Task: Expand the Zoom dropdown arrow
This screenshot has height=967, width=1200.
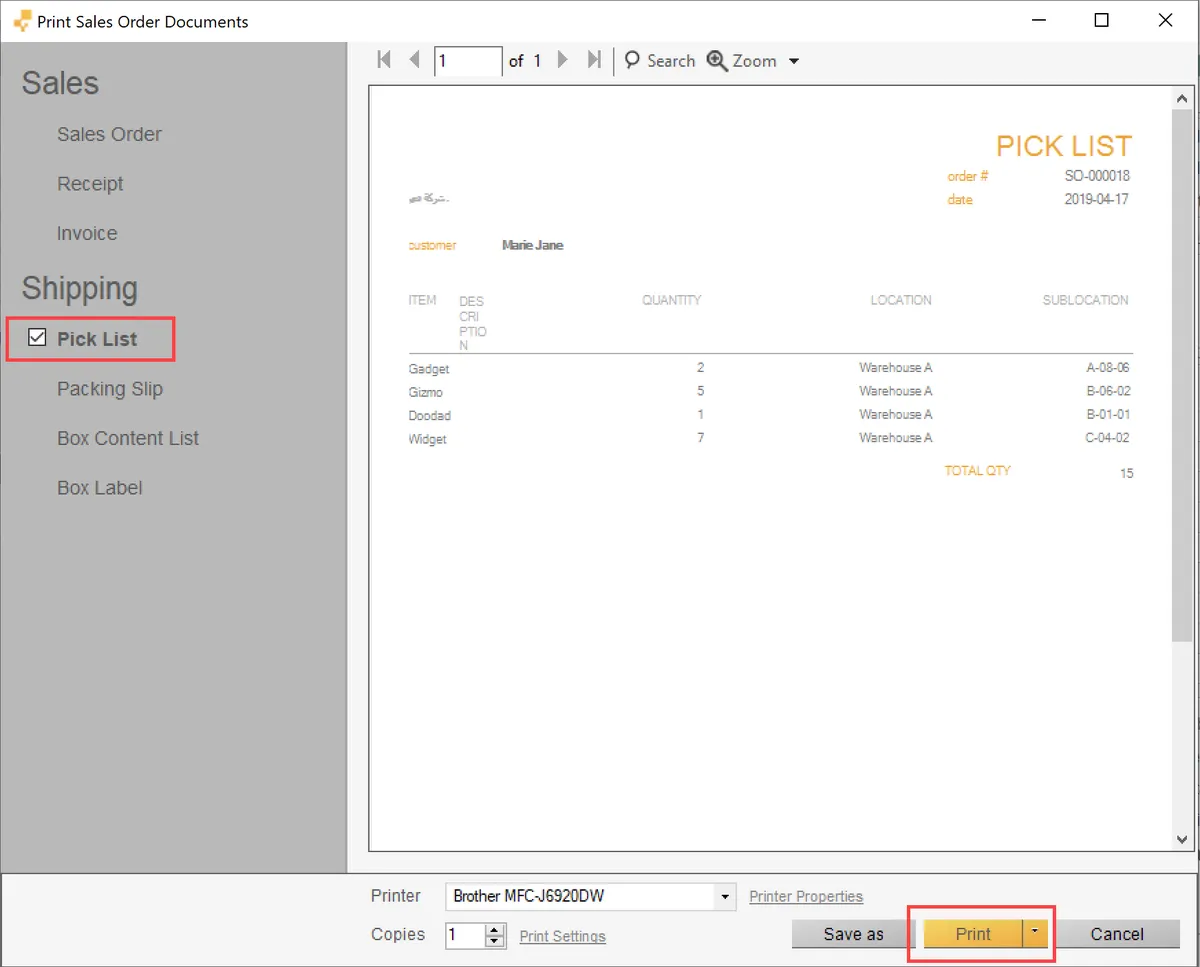Action: (x=794, y=61)
